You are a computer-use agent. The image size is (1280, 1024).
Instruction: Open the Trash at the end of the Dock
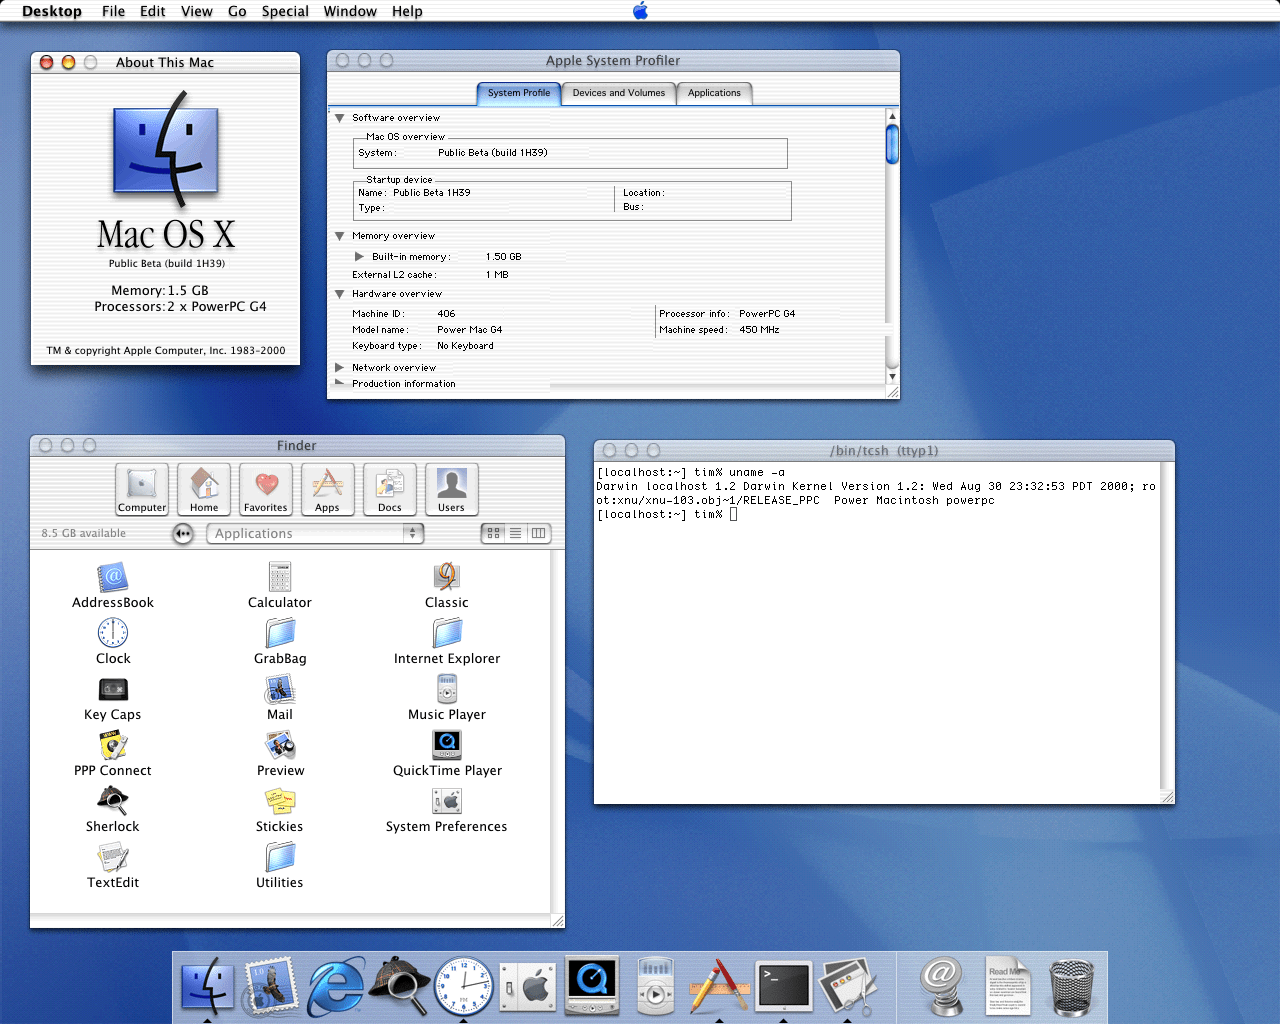(x=1071, y=985)
